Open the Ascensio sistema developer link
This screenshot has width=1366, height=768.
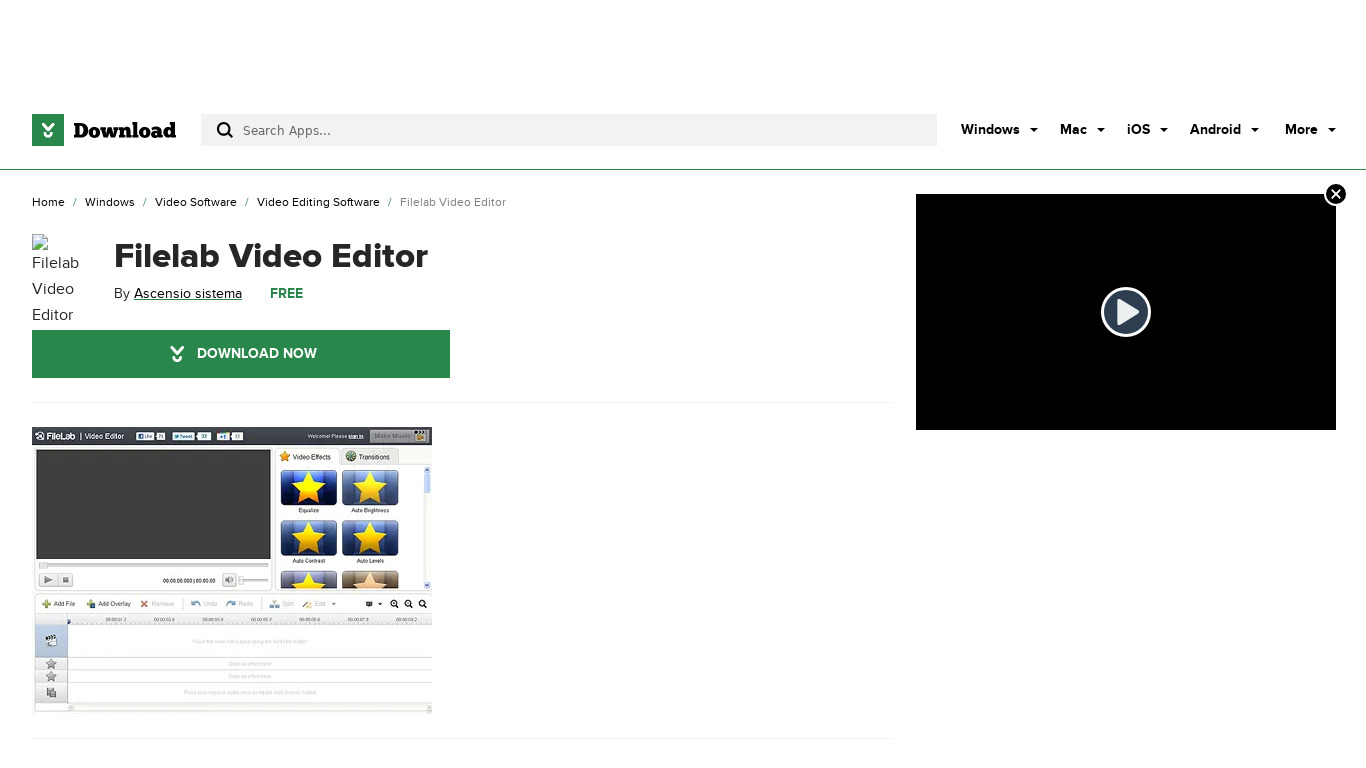pos(188,294)
